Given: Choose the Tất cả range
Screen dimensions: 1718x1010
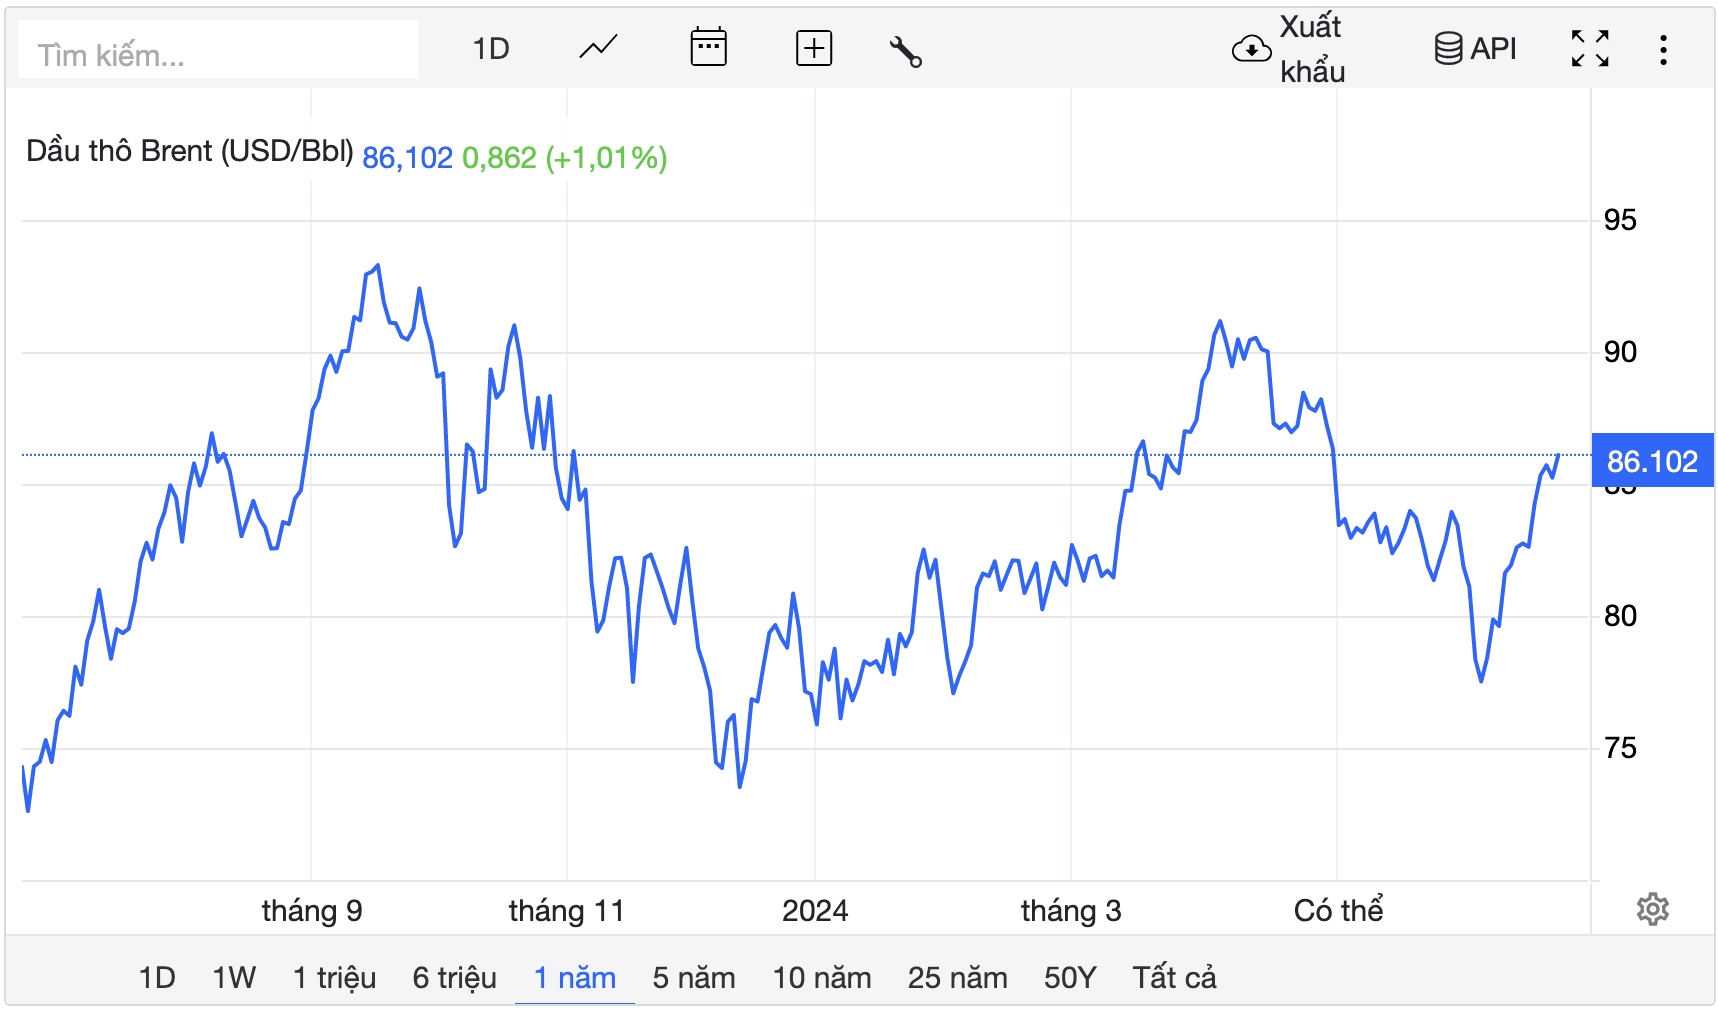Looking at the screenshot, I should tap(1174, 977).
